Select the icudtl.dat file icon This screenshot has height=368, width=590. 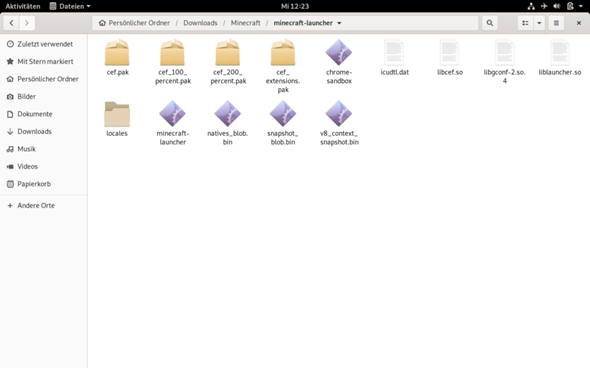click(x=394, y=52)
